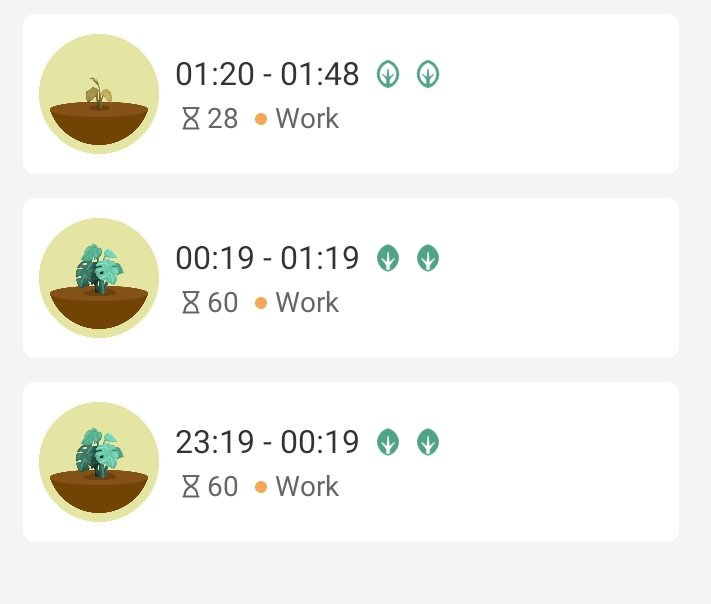Click the right filled leaf icon beside 00:19 - 01:19
This screenshot has height=604, width=711.
click(428, 258)
